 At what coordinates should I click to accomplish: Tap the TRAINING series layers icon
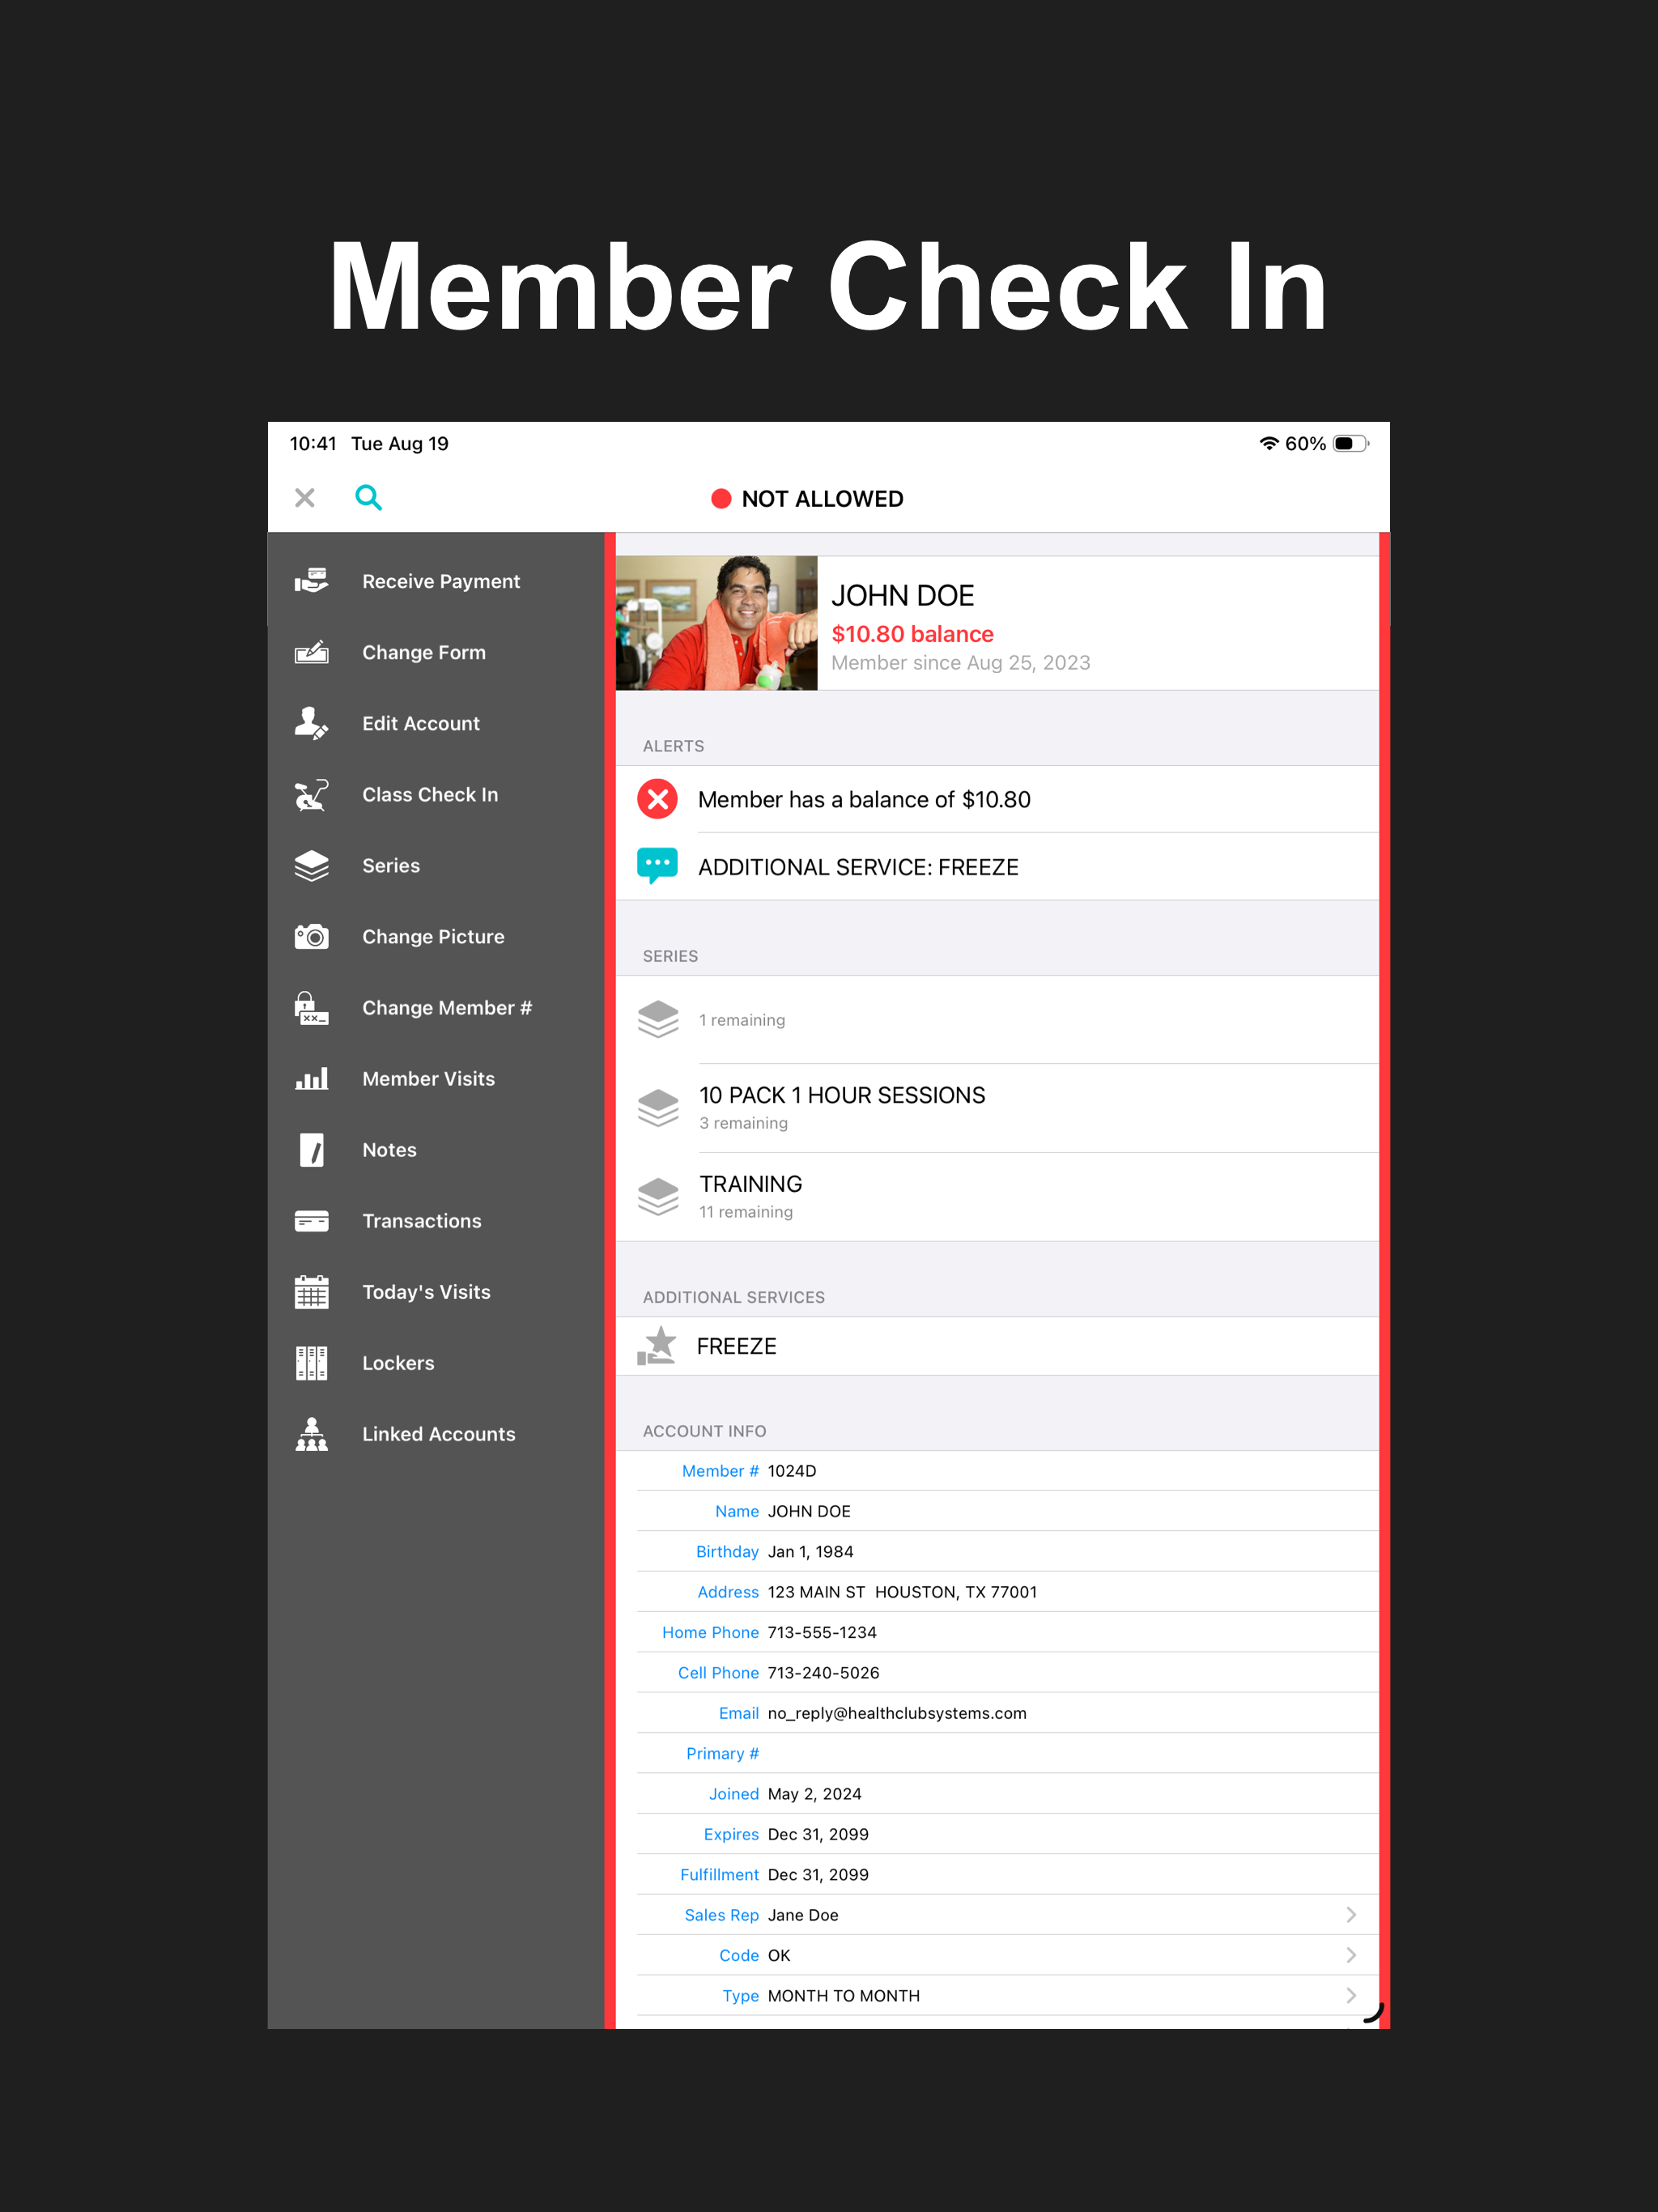(x=658, y=1196)
